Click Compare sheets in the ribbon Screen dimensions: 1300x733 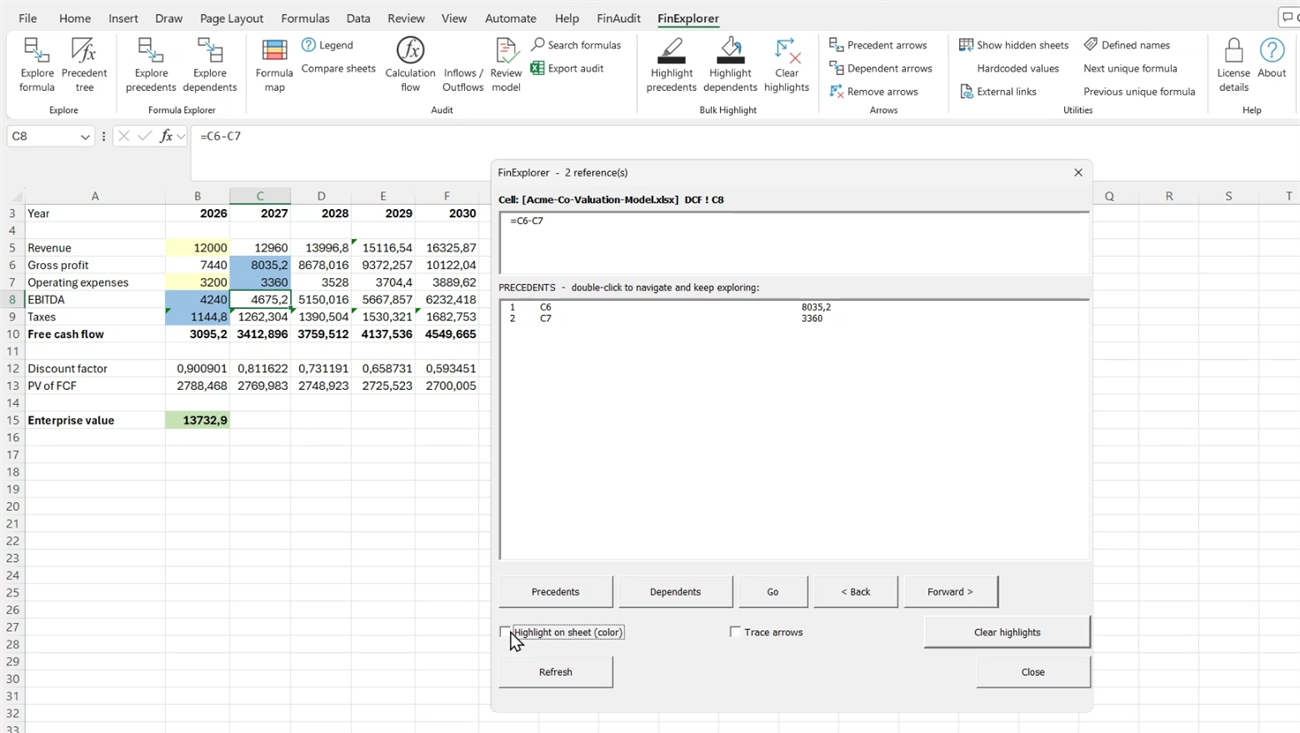pyautogui.click(x=338, y=68)
